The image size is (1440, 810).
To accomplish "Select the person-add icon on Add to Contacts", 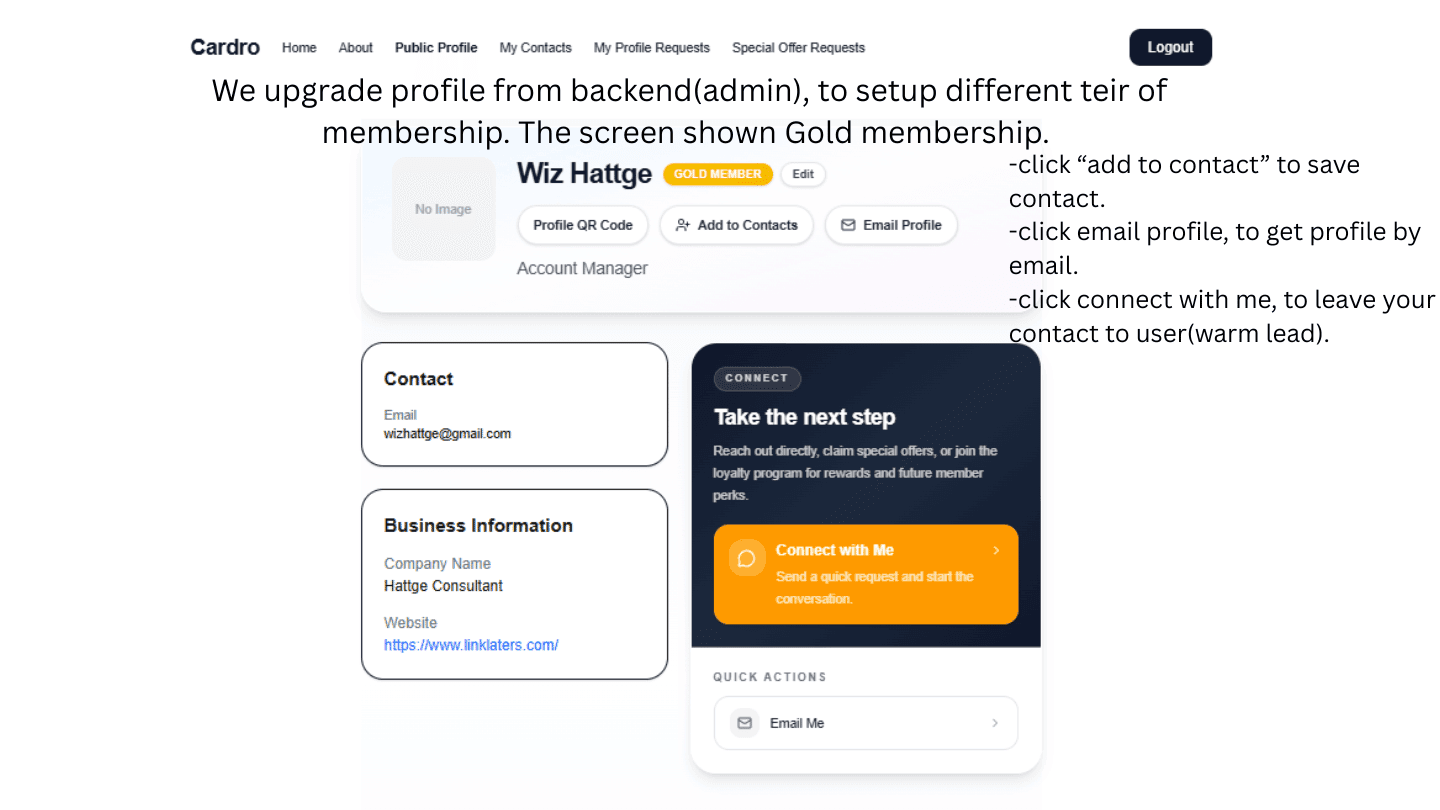I will [682, 225].
